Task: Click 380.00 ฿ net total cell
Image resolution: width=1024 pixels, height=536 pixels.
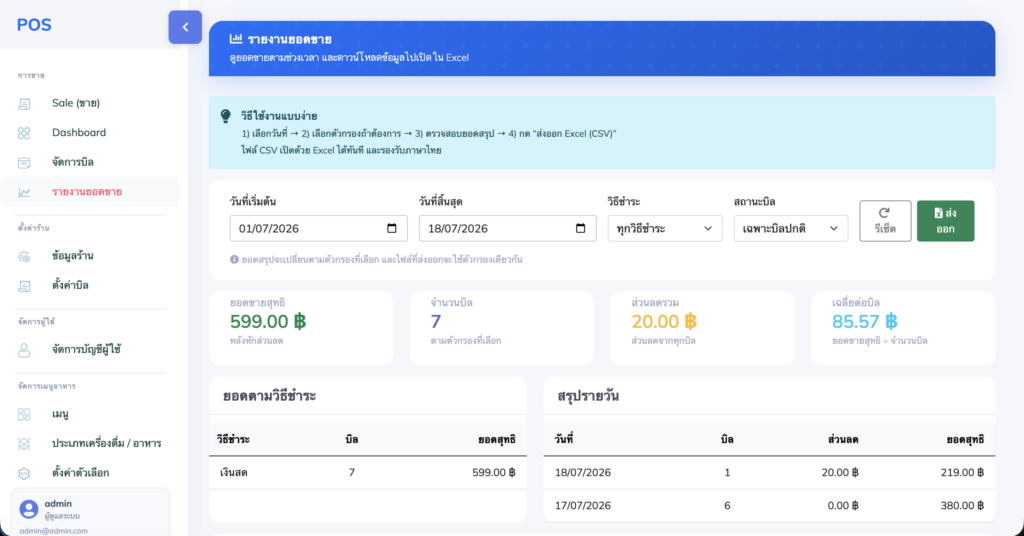Action: coord(962,505)
